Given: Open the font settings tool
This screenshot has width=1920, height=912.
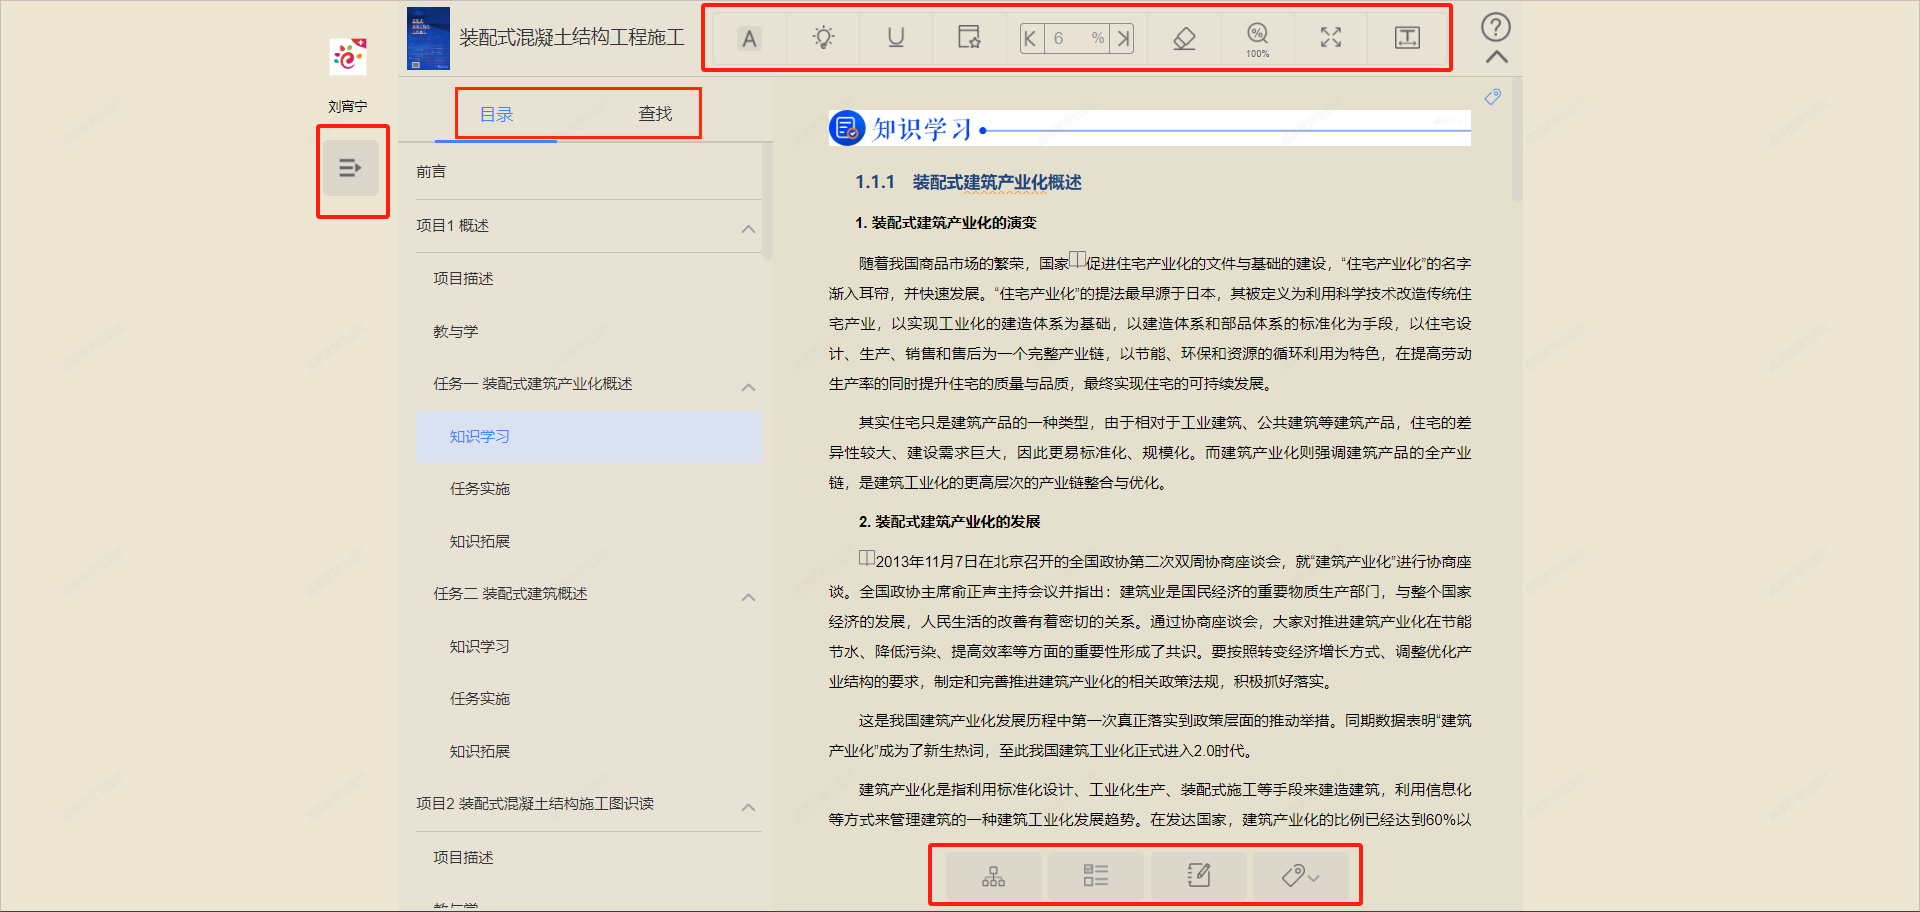Looking at the screenshot, I should point(748,38).
